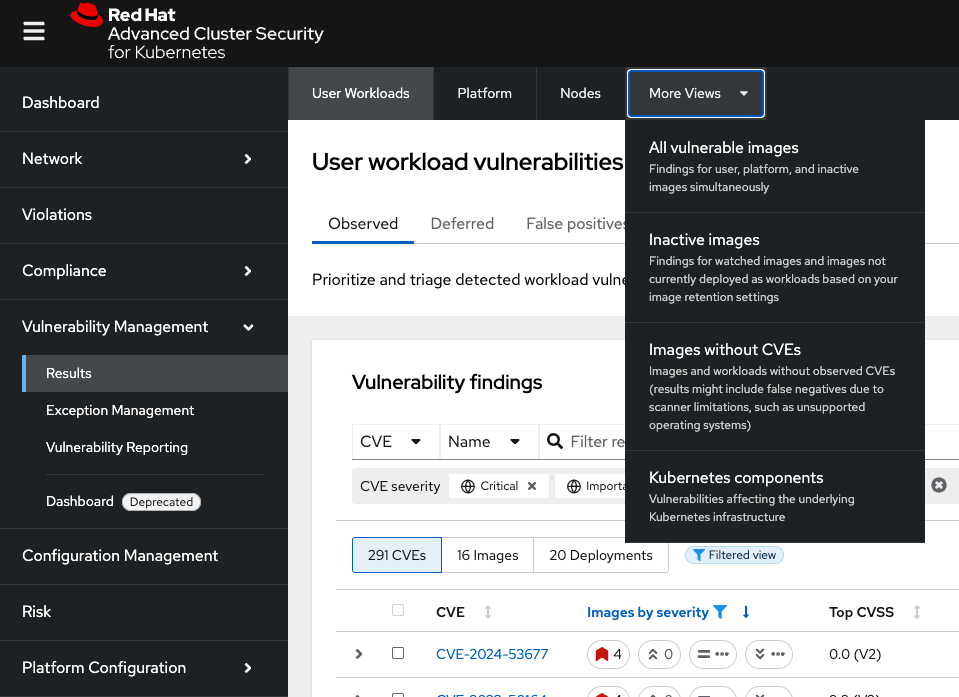
Task: Click the Red Hat logo
Action: pyautogui.click(x=197, y=32)
